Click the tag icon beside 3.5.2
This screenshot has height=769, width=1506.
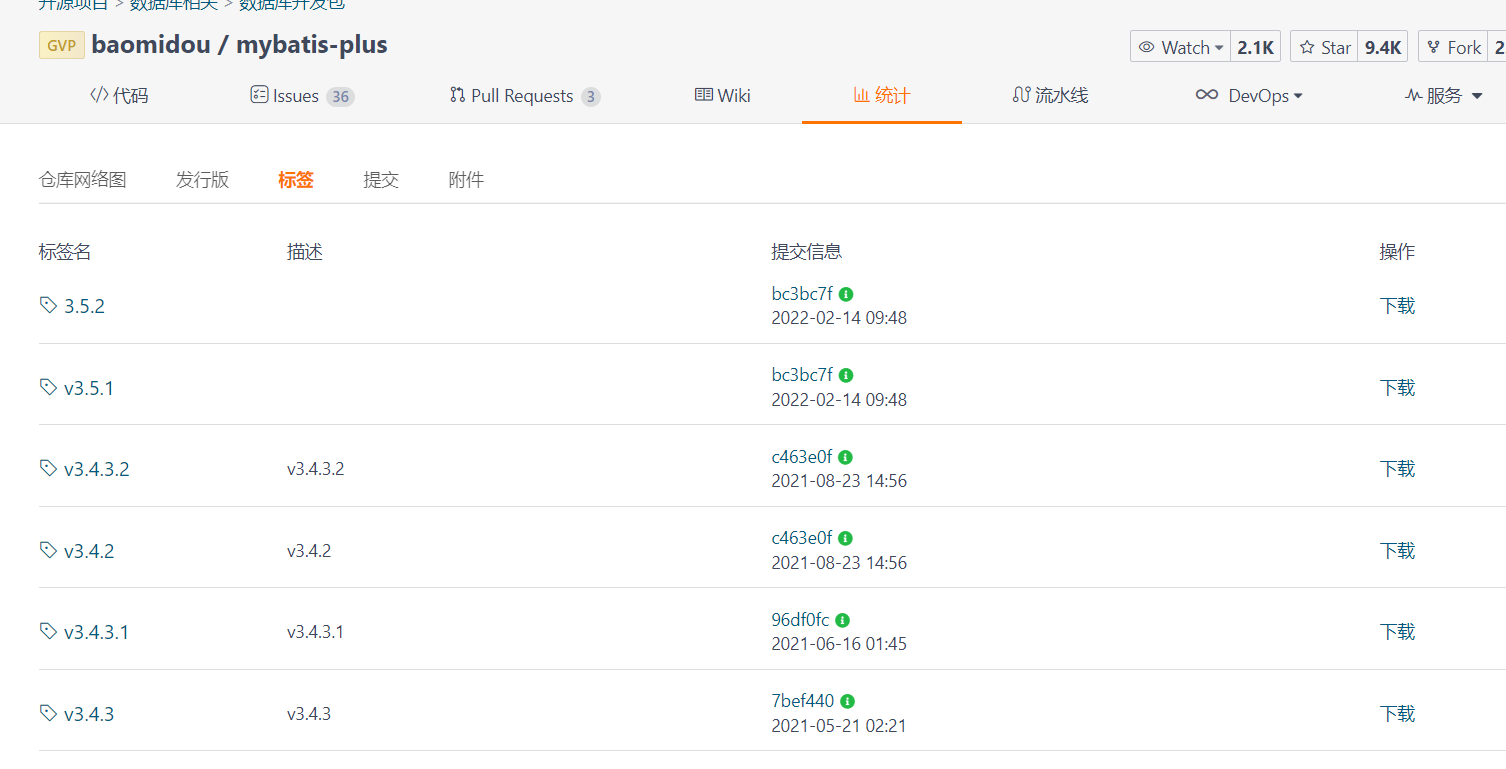(x=48, y=305)
